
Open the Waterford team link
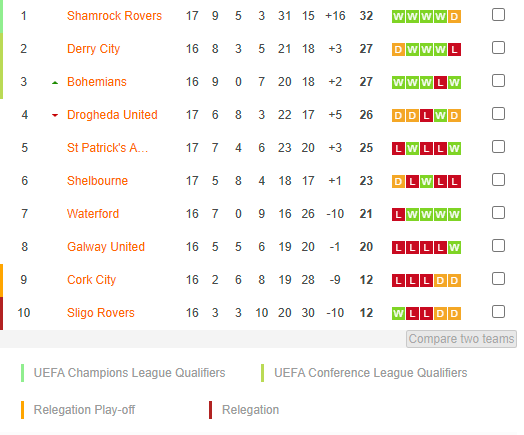click(93, 214)
